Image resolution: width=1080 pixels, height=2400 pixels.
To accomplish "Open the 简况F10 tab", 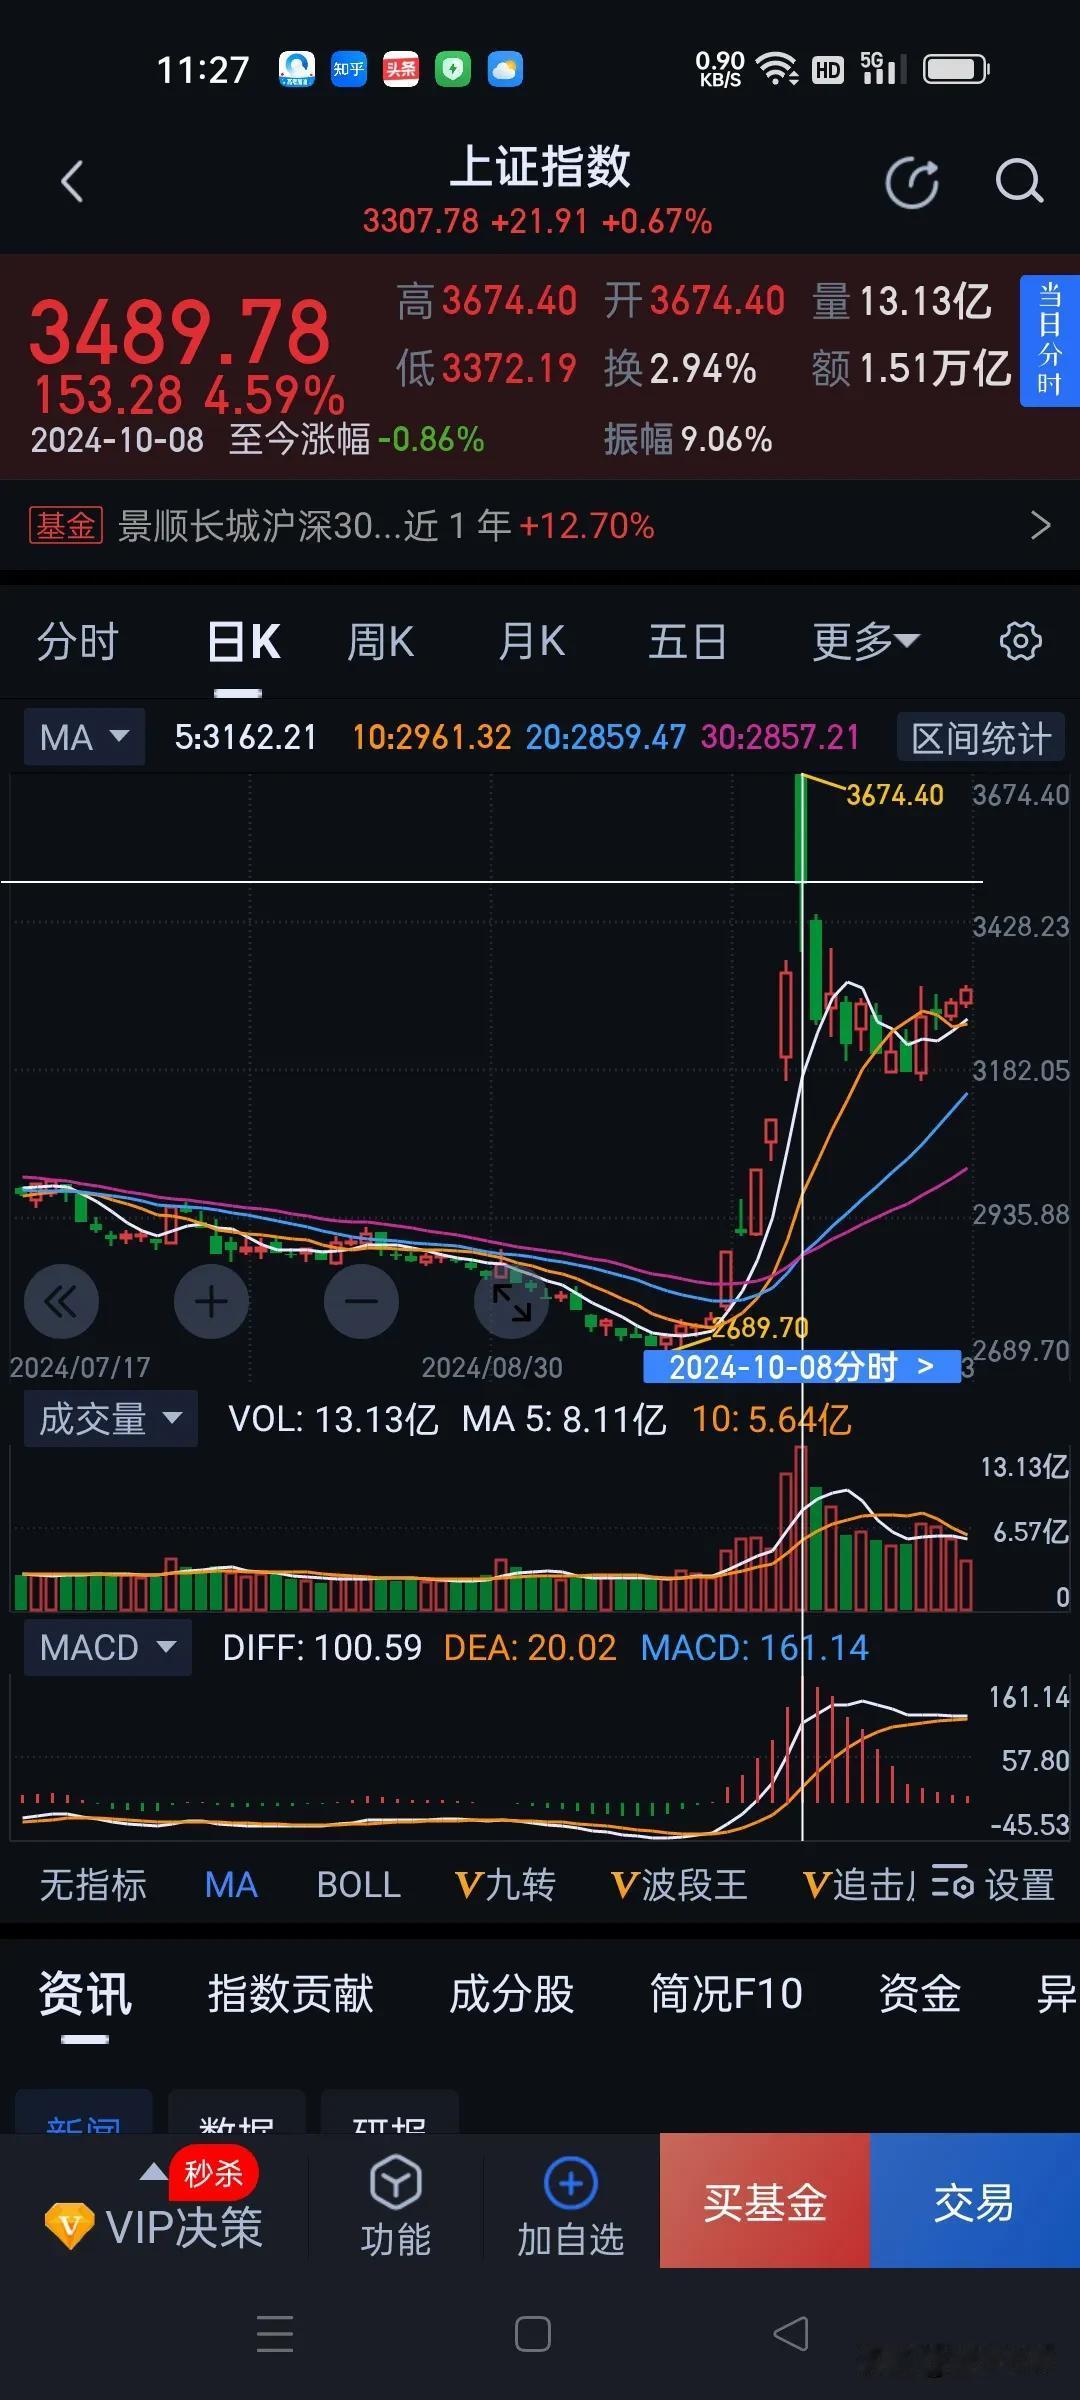I will point(727,1993).
